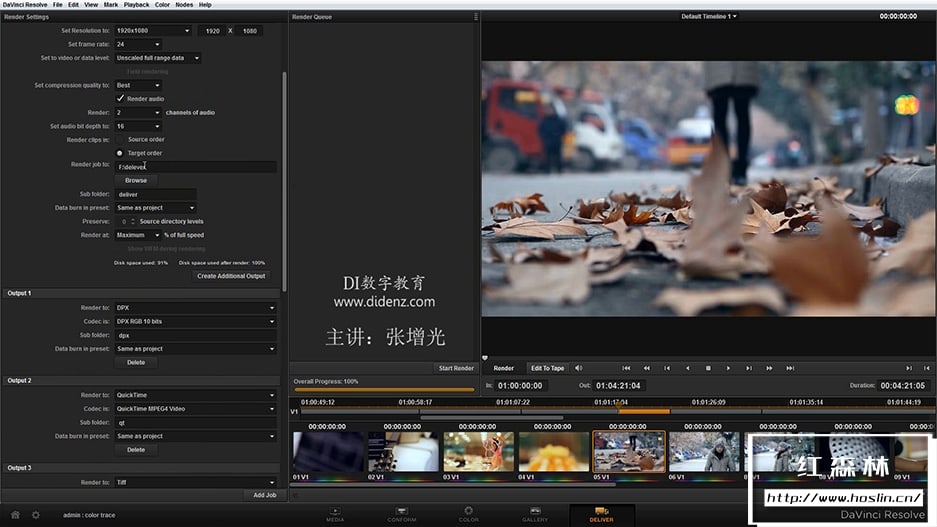
Task: Open Output 2 Render to QuickTime dropdown
Action: coord(195,395)
